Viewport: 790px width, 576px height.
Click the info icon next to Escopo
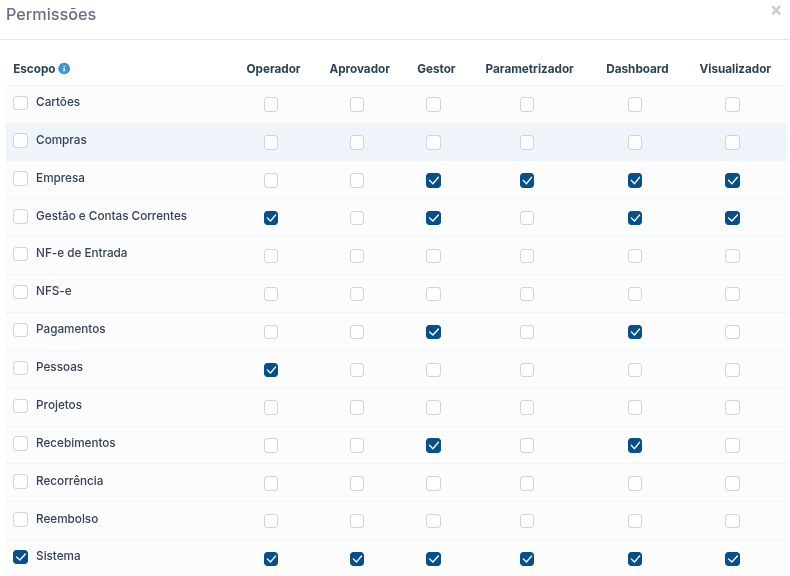(64, 69)
